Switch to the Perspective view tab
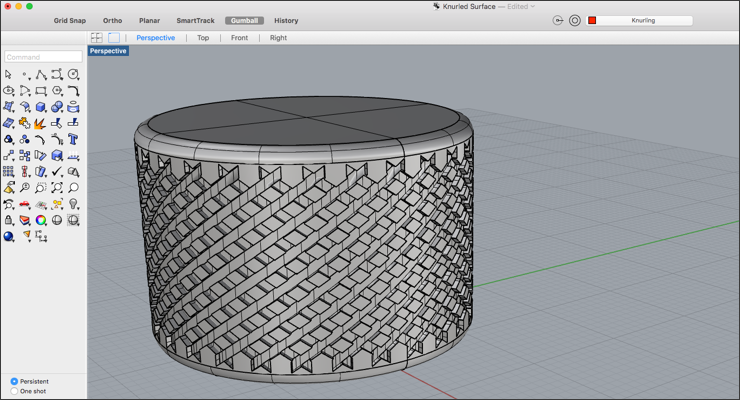740x400 pixels. (x=156, y=38)
